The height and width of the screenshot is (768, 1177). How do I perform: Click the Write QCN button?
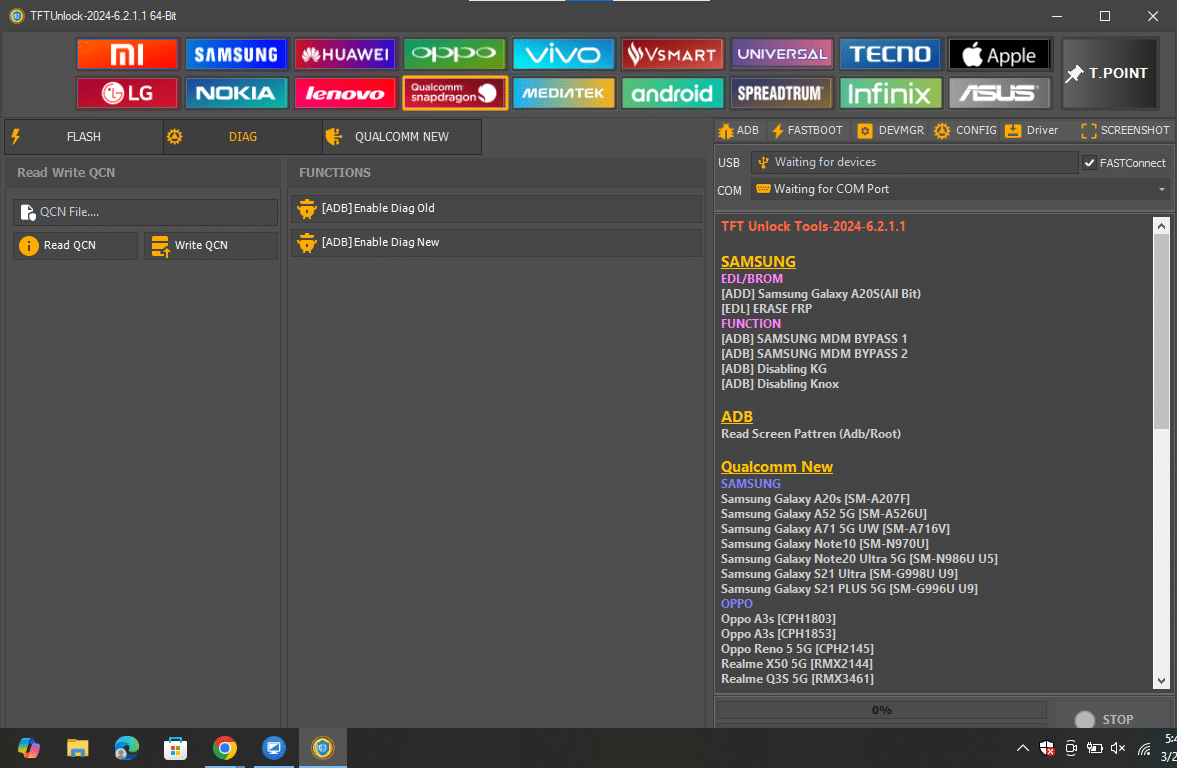210,245
